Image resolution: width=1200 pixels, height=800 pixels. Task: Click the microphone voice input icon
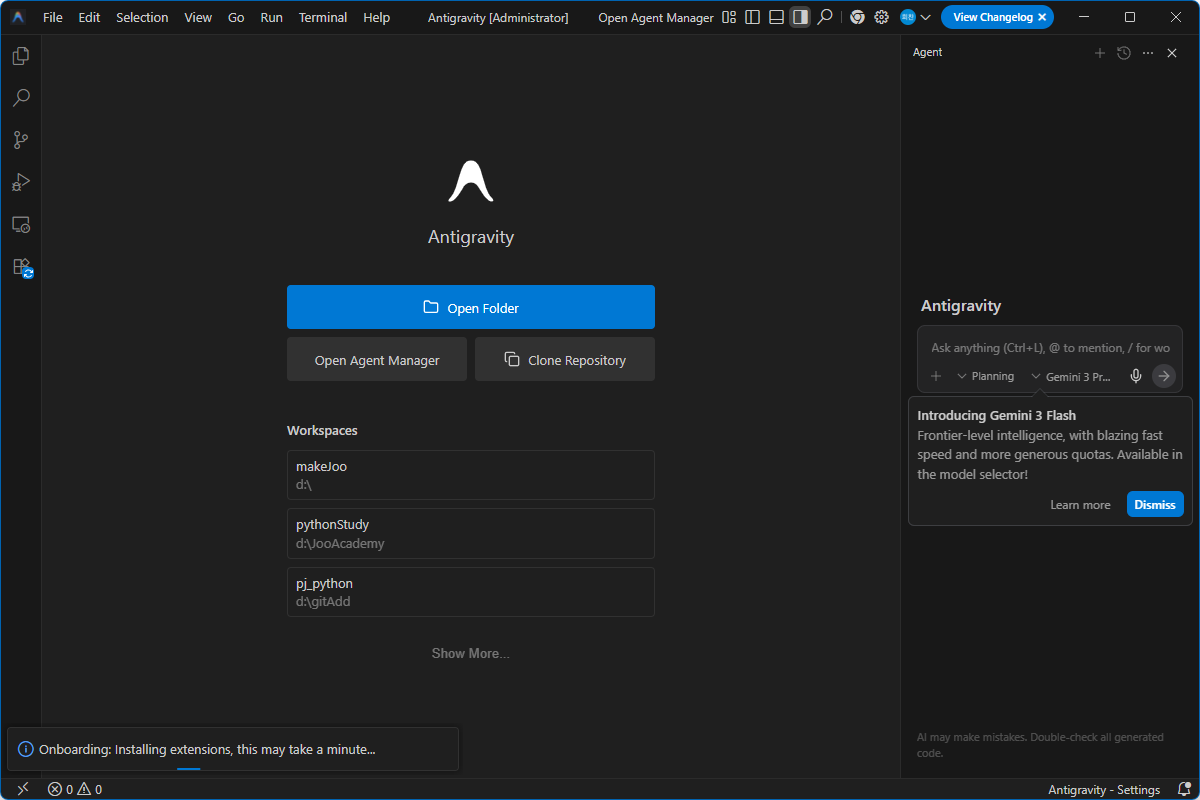[x=1136, y=376]
